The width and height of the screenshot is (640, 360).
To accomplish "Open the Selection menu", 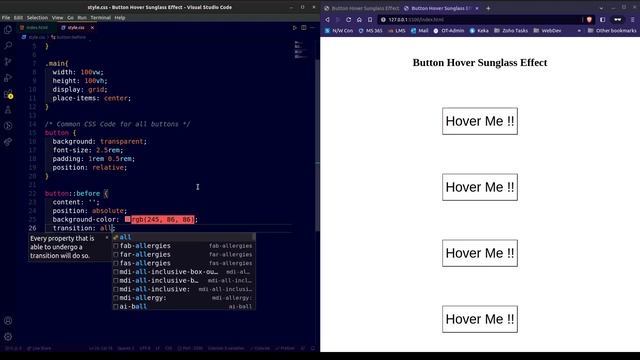I will [37, 18].
